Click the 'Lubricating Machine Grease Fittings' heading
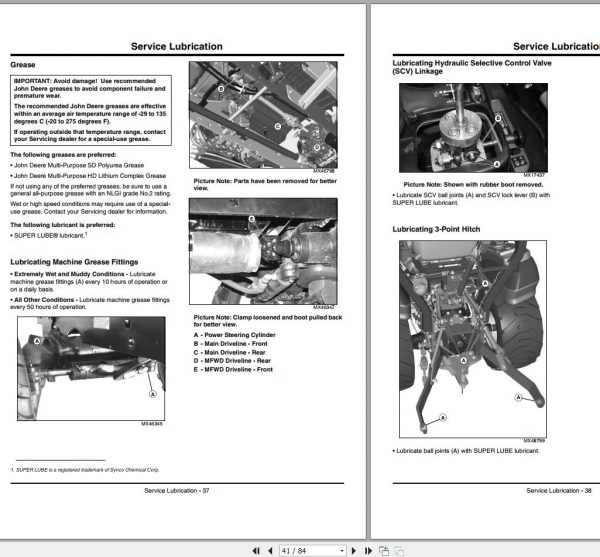 point(74,262)
